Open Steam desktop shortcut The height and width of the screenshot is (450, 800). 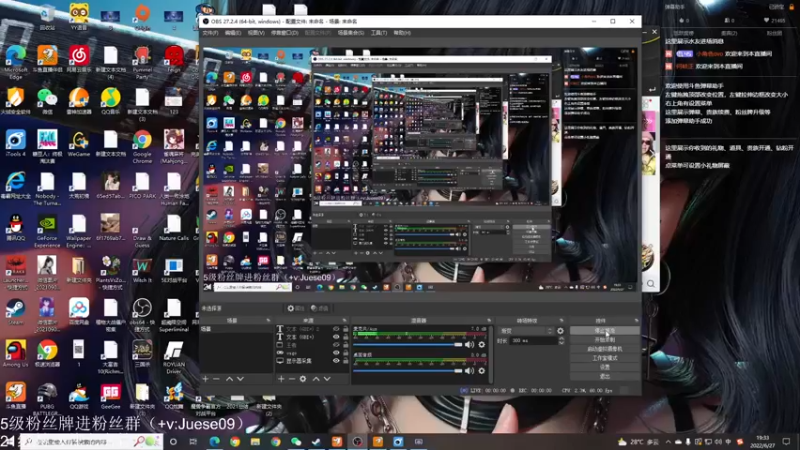[16, 313]
